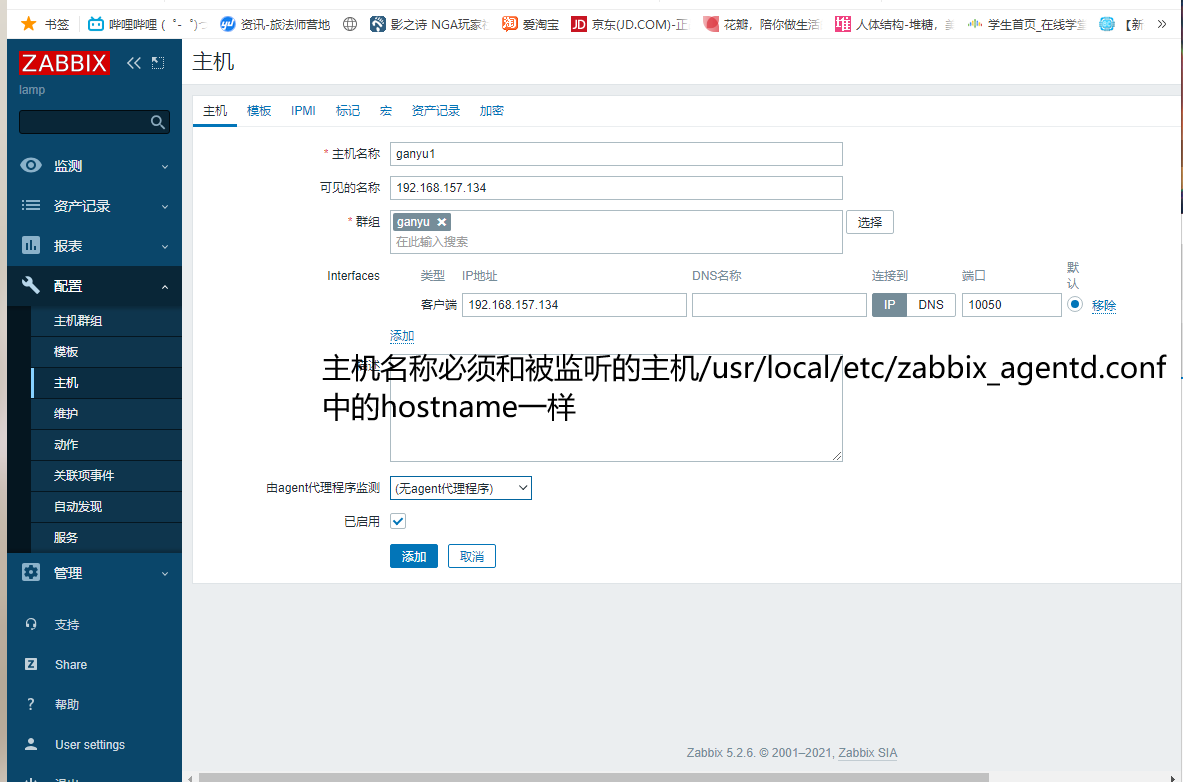Collapse the 配置 menu section

pos(165,286)
